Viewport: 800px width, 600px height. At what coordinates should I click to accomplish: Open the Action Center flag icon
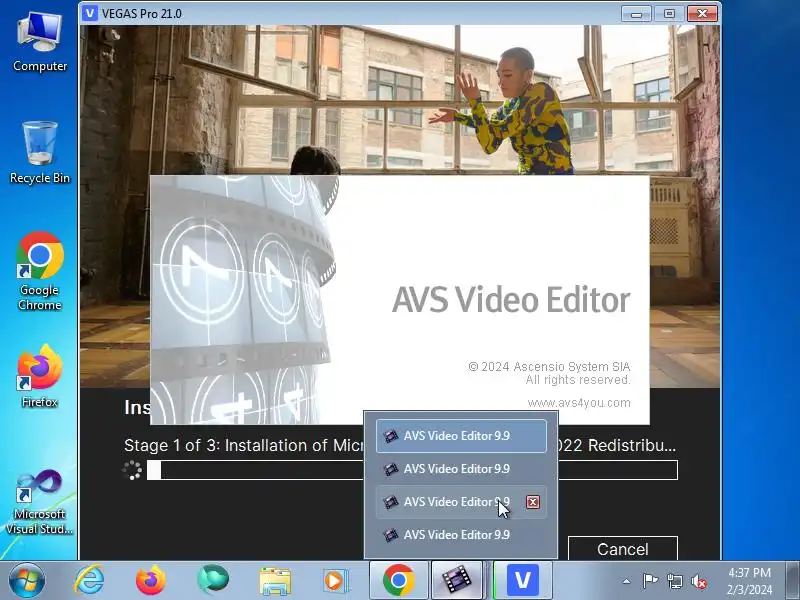[x=649, y=581]
